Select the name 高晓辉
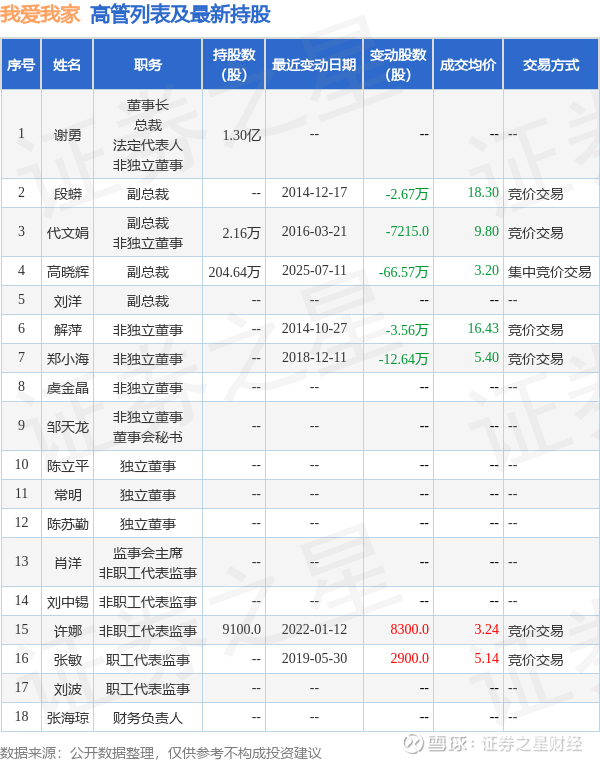The height and width of the screenshot is (762, 600). coord(68,271)
